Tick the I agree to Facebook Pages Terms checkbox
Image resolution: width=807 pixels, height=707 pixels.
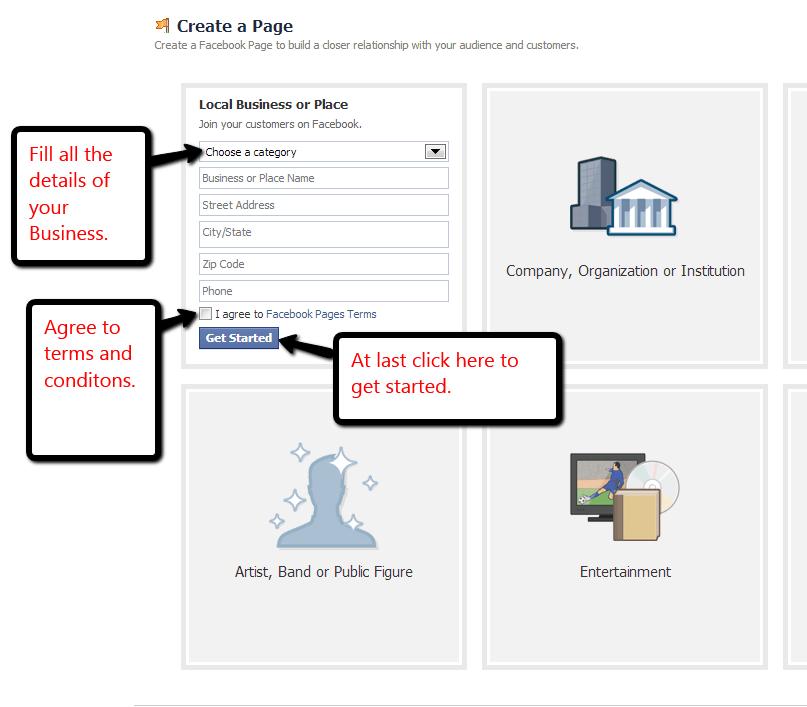pyautogui.click(x=205, y=313)
